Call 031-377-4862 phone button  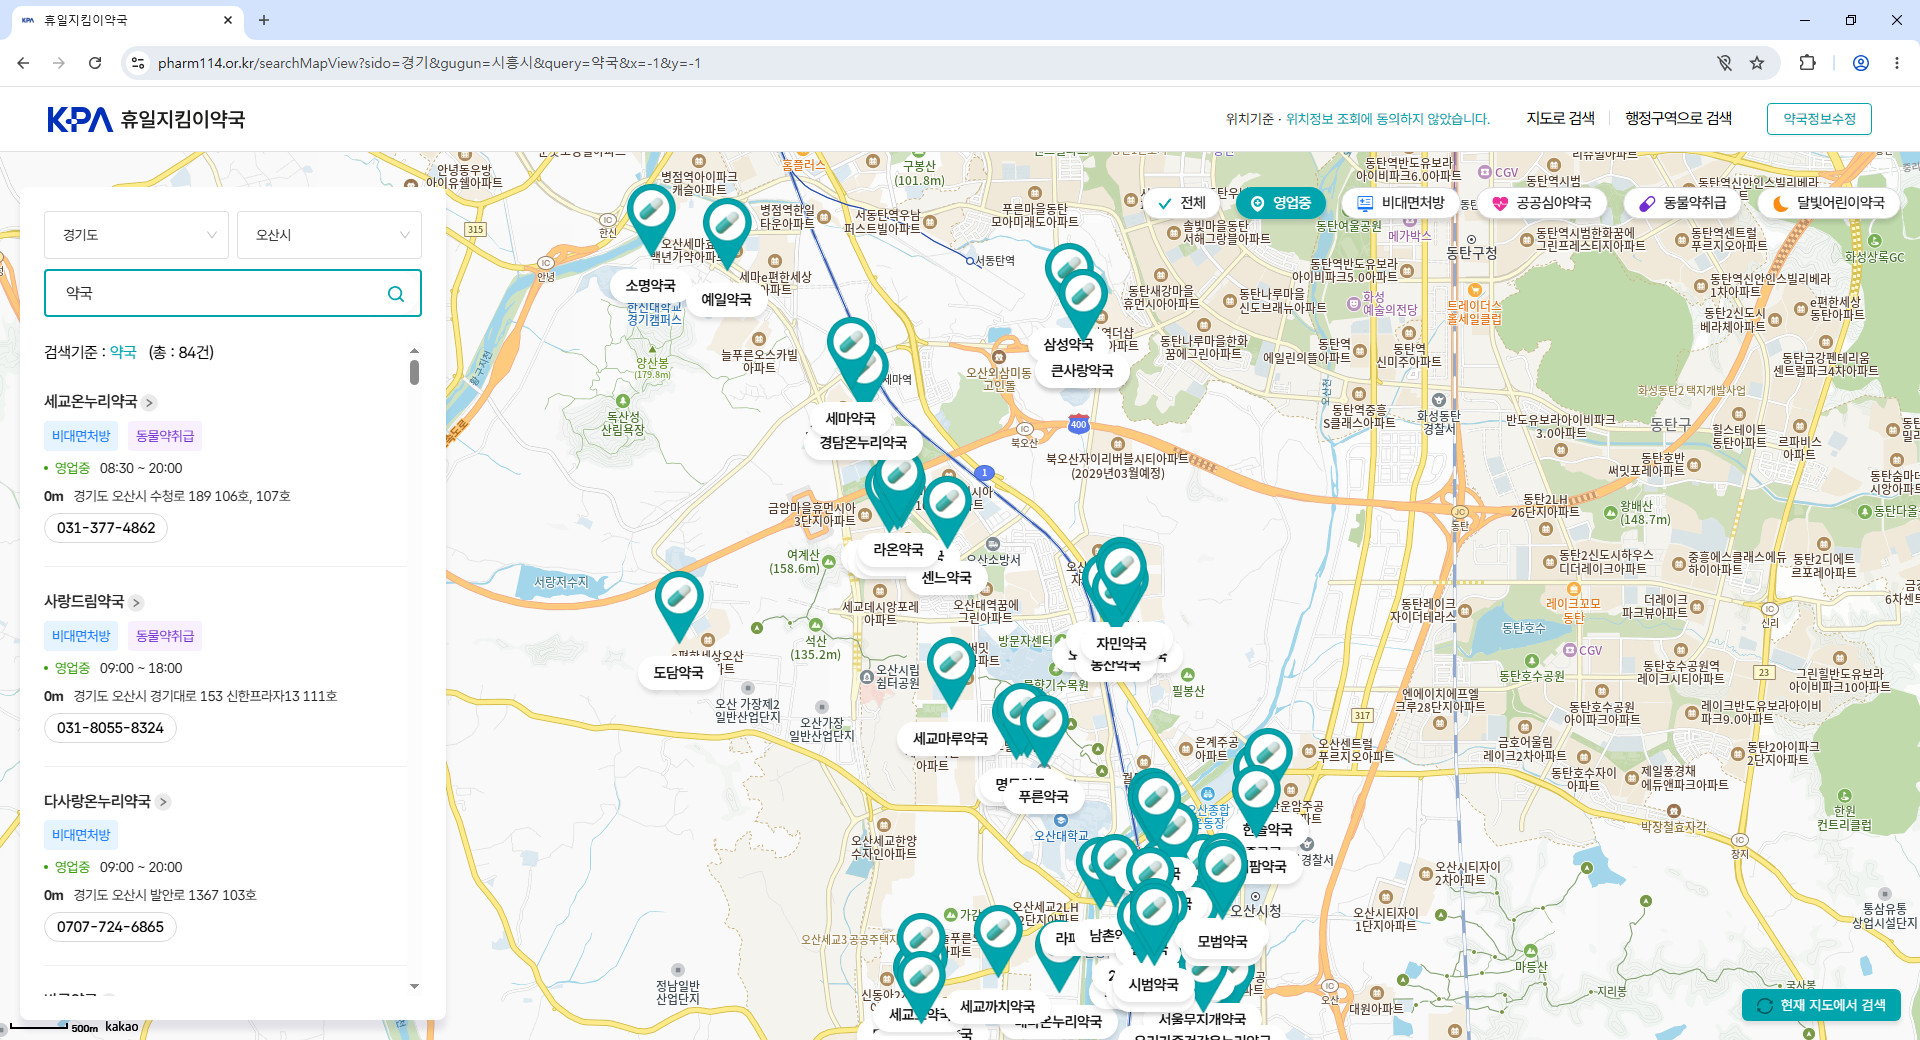pyautogui.click(x=106, y=528)
